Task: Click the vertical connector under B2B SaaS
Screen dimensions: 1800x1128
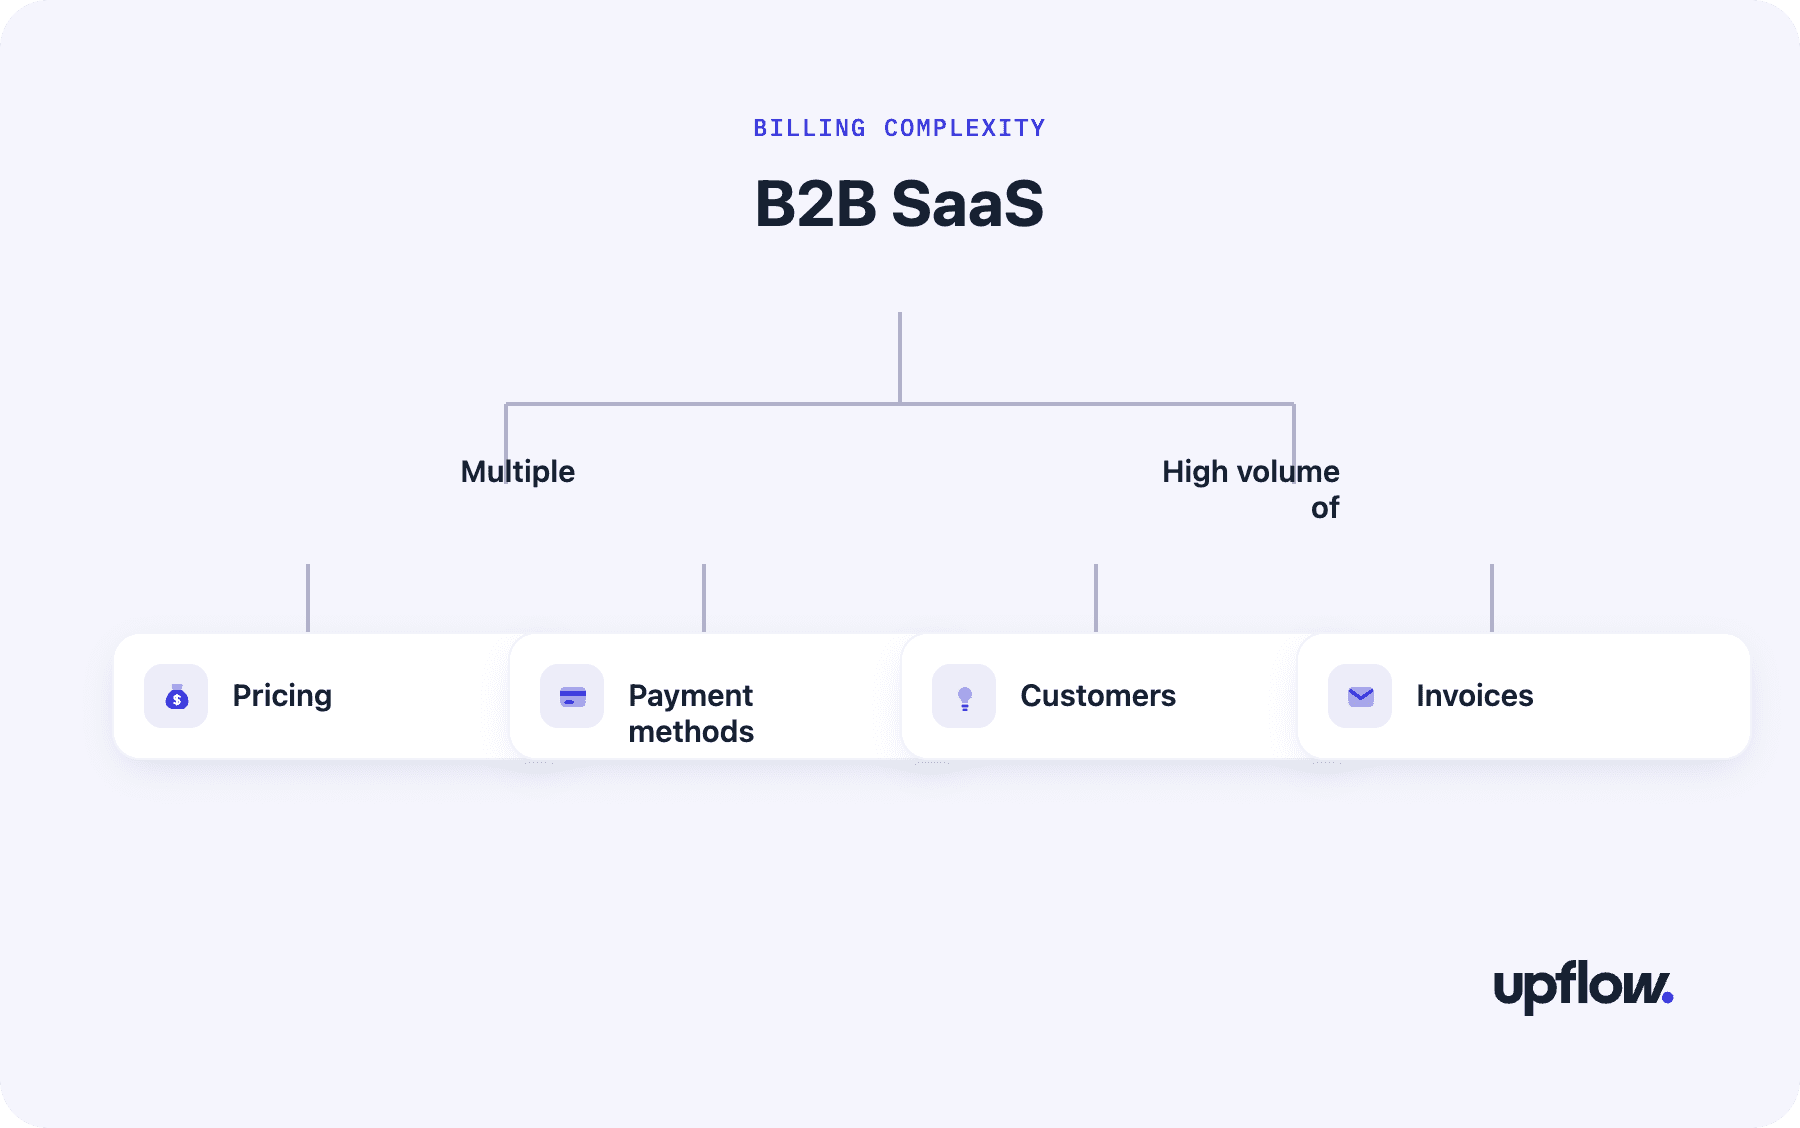Action: tap(900, 357)
